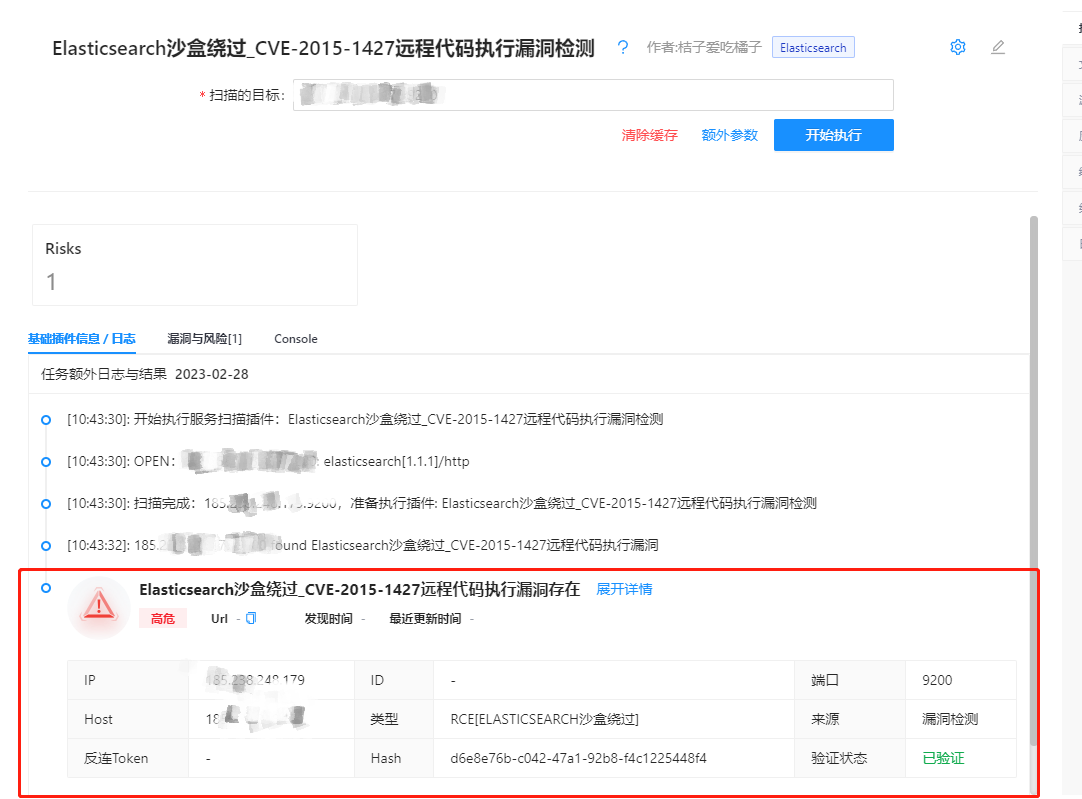Click the edit pencil icon
1082x799 pixels.
tap(998, 47)
